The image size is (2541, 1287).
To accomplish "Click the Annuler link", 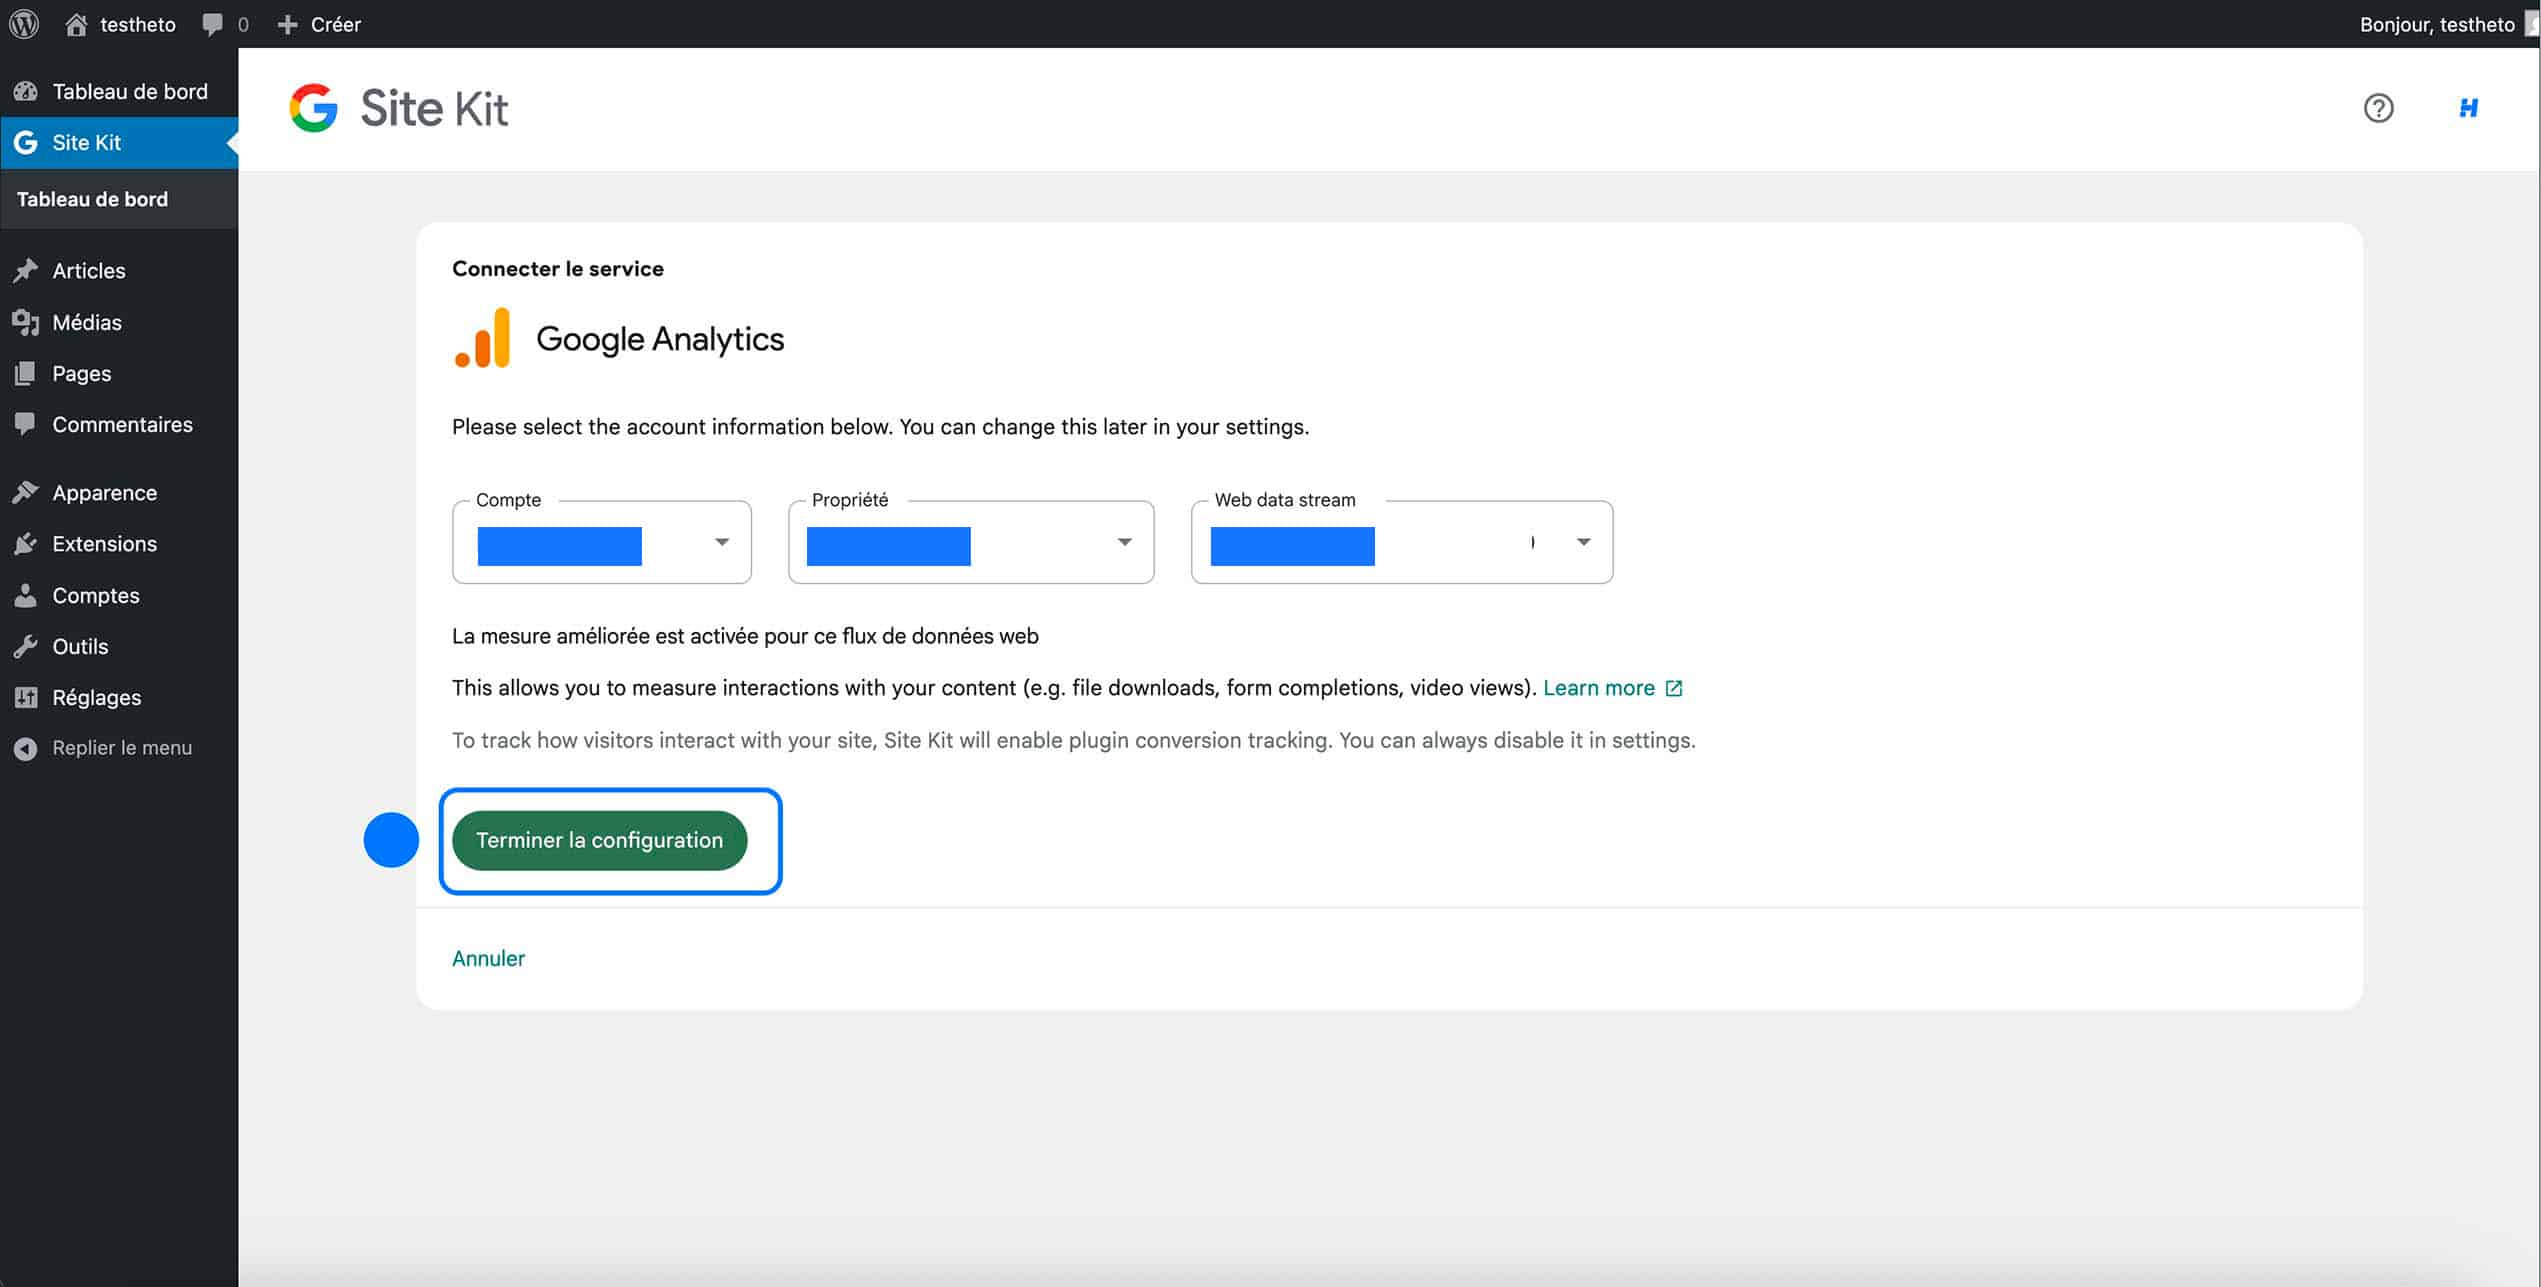I will 488,958.
